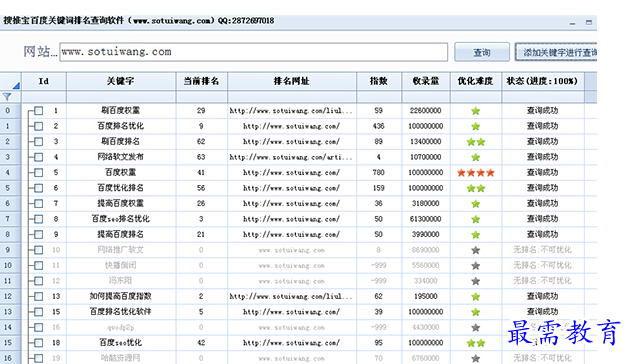Minimize the 搜推宝 window
Image resolution: width=629 pixels, height=364 pixels.
[572, 23]
